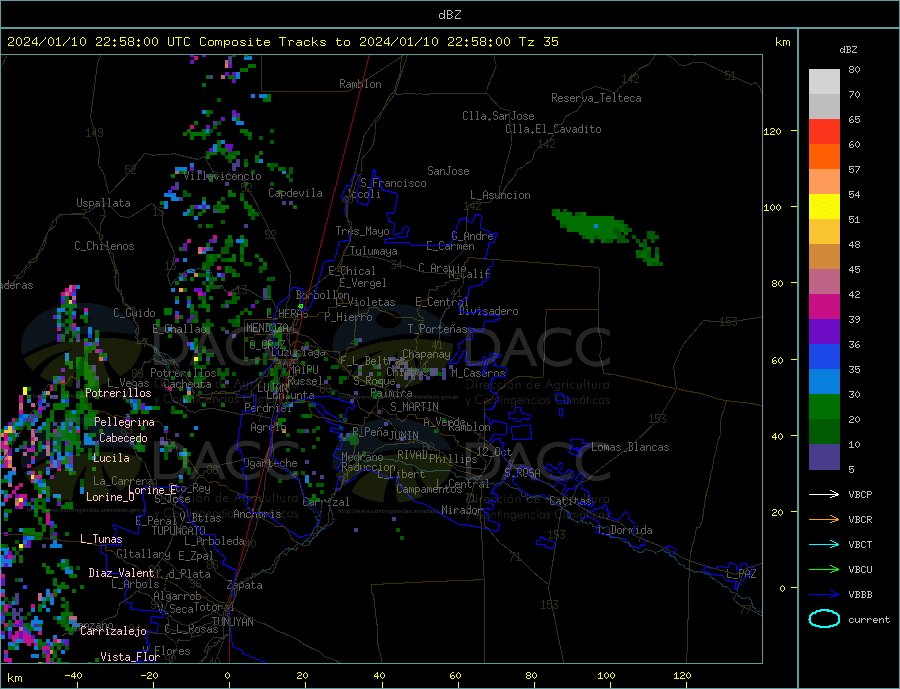Click the S_MARTIN label

[414, 407]
